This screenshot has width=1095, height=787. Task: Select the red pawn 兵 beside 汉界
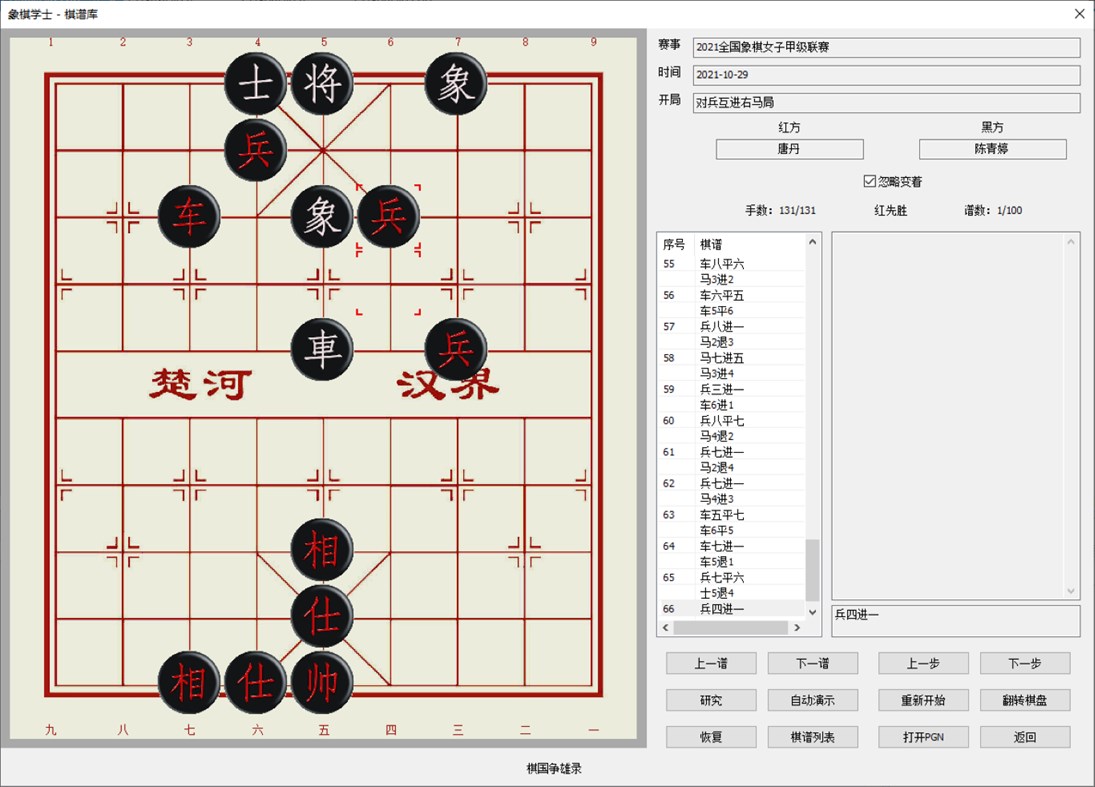(x=456, y=350)
